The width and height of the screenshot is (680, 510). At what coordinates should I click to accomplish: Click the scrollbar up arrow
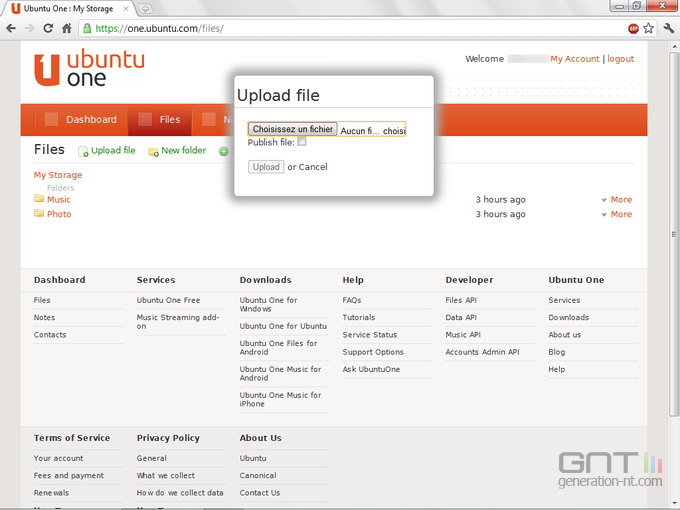coord(673,46)
